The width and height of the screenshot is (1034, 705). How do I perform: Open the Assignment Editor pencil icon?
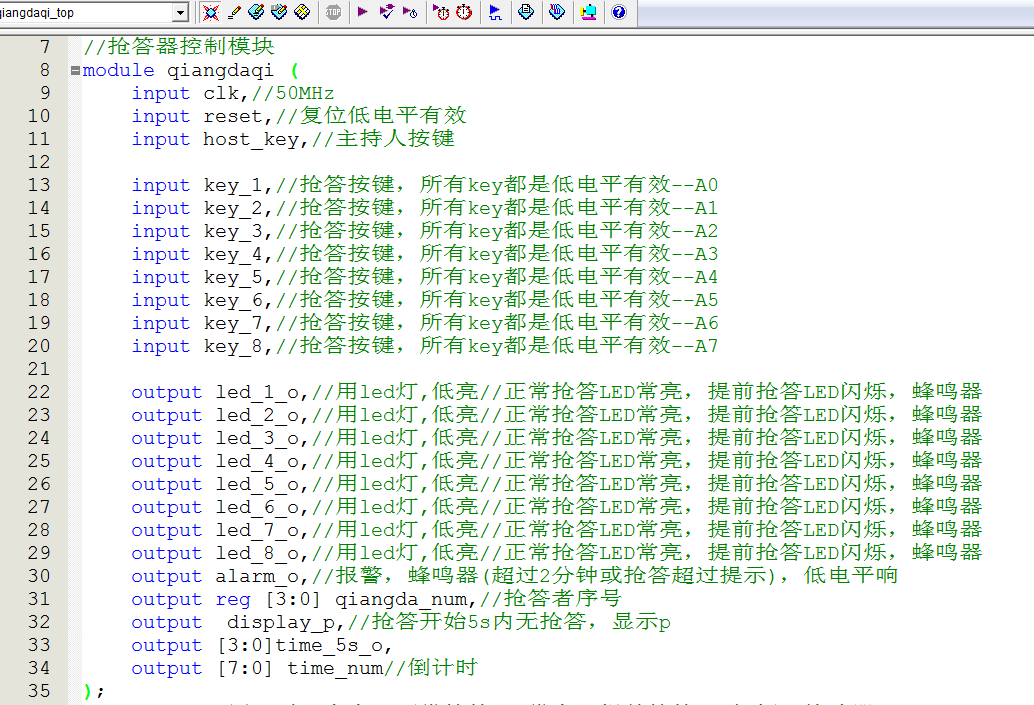(233, 12)
